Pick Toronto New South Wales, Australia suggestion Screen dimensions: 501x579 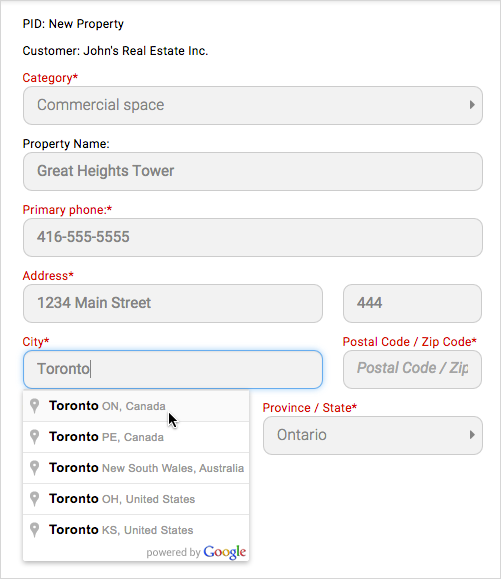pos(136,468)
